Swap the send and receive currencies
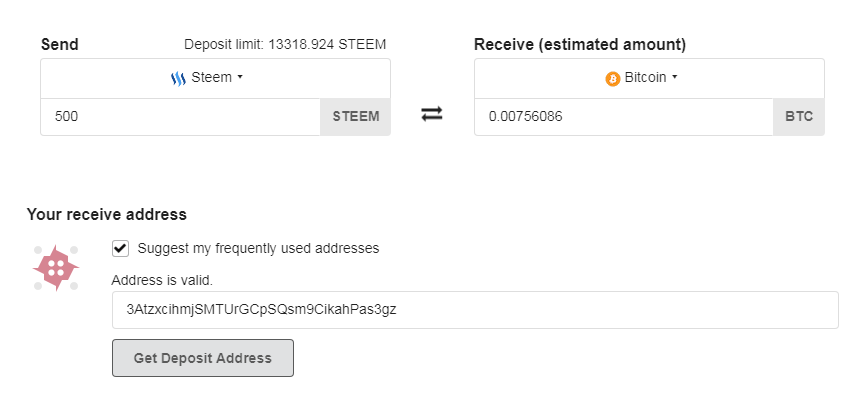This screenshot has width=858, height=395. pos(432,114)
